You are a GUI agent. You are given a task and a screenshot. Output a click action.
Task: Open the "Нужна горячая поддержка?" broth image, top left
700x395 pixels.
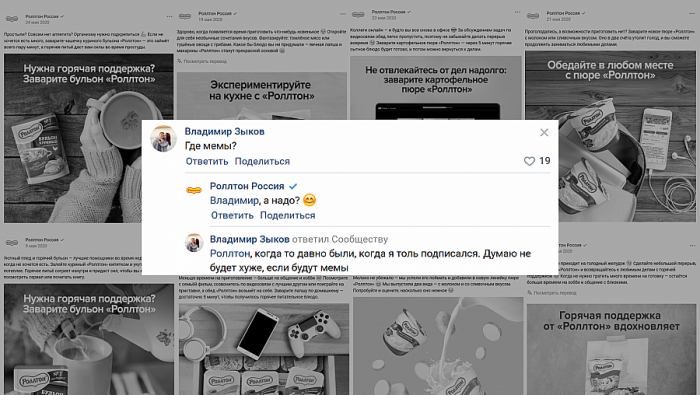tap(88, 138)
